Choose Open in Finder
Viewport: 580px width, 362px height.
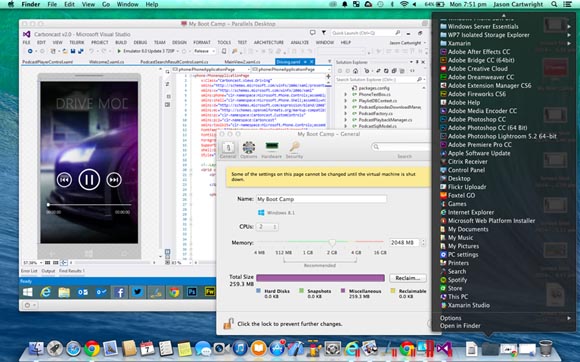pos(460,326)
